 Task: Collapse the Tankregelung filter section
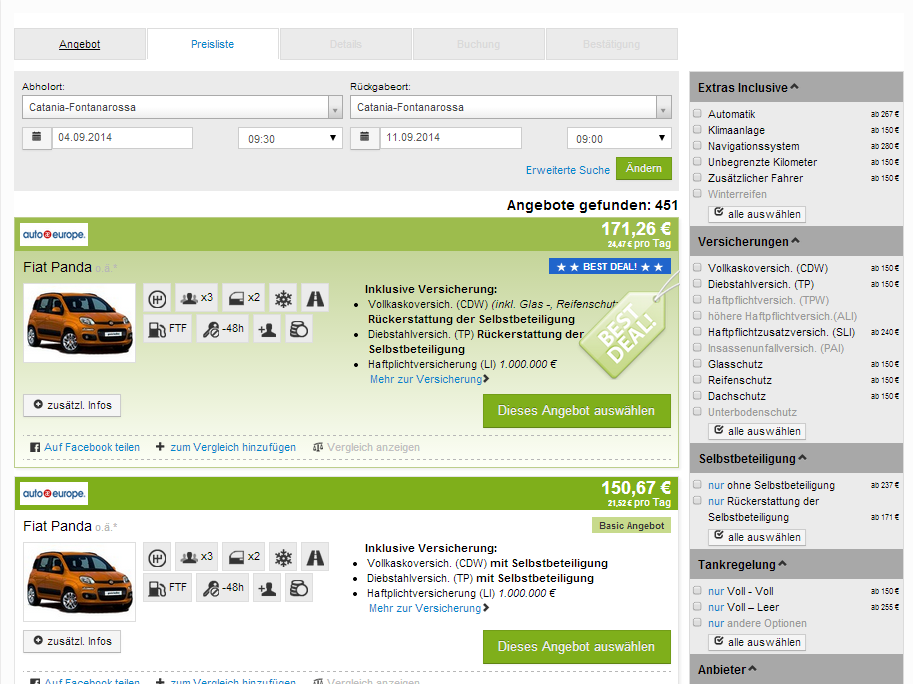[x=742, y=565]
